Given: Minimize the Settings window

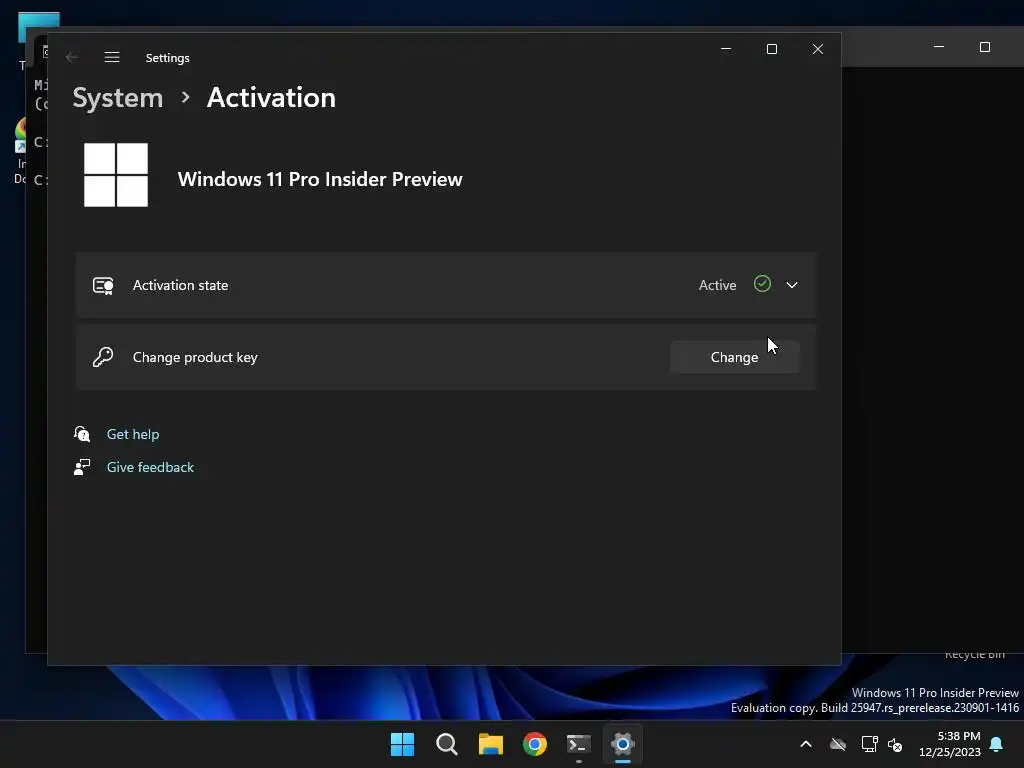Looking at the screenshot, I should [726, 50].
